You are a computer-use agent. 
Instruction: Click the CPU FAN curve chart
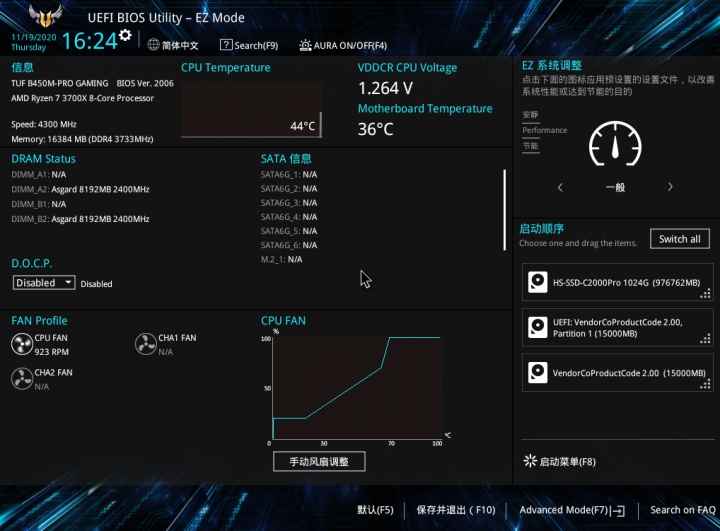click(357, 388)
